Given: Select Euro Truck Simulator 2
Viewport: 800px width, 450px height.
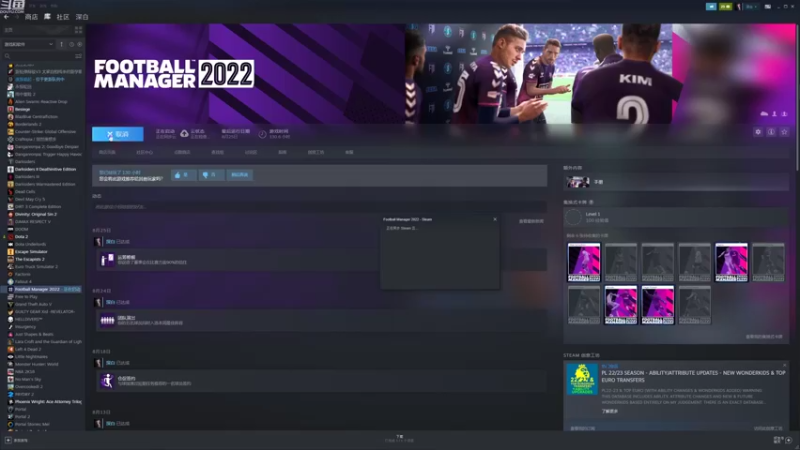Looking at the screenshot, I should pos(36,266).
